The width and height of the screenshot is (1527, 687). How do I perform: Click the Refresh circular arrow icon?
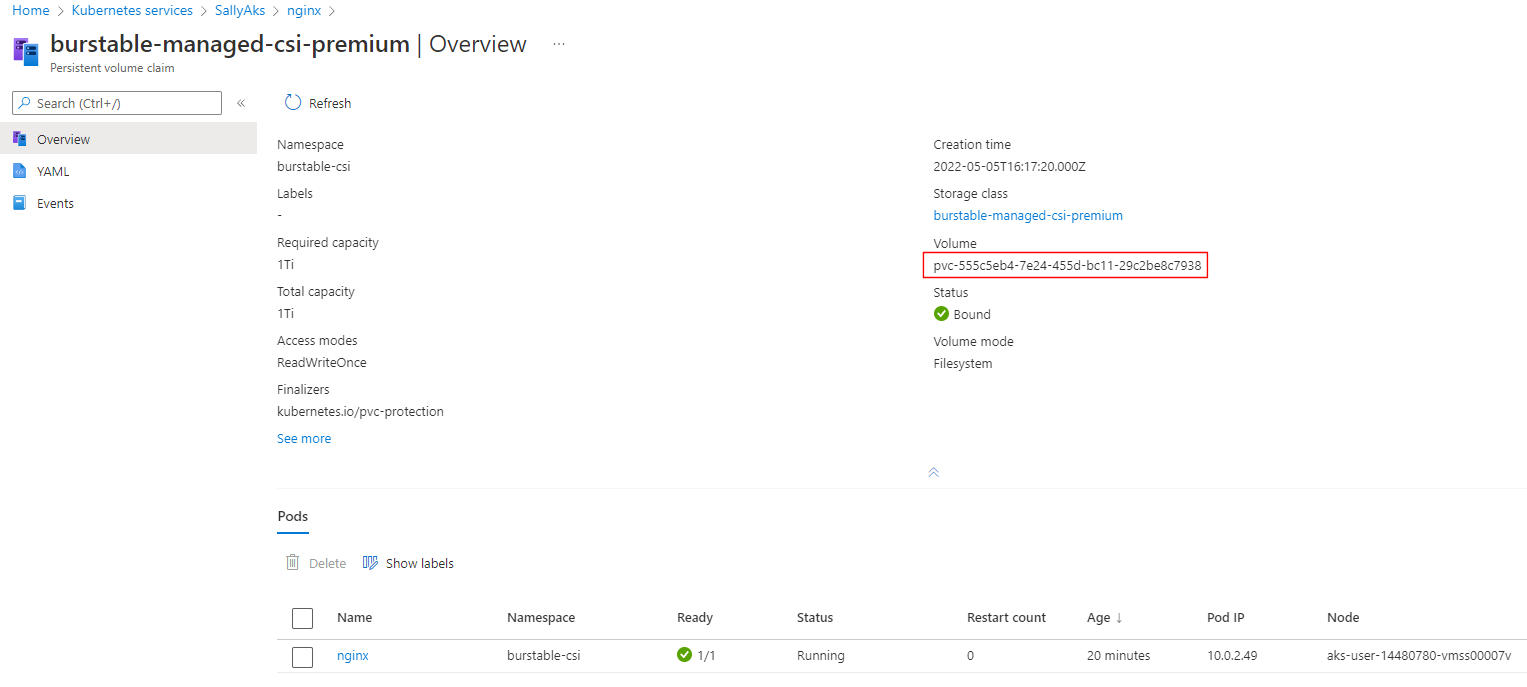tap(293, 102)
